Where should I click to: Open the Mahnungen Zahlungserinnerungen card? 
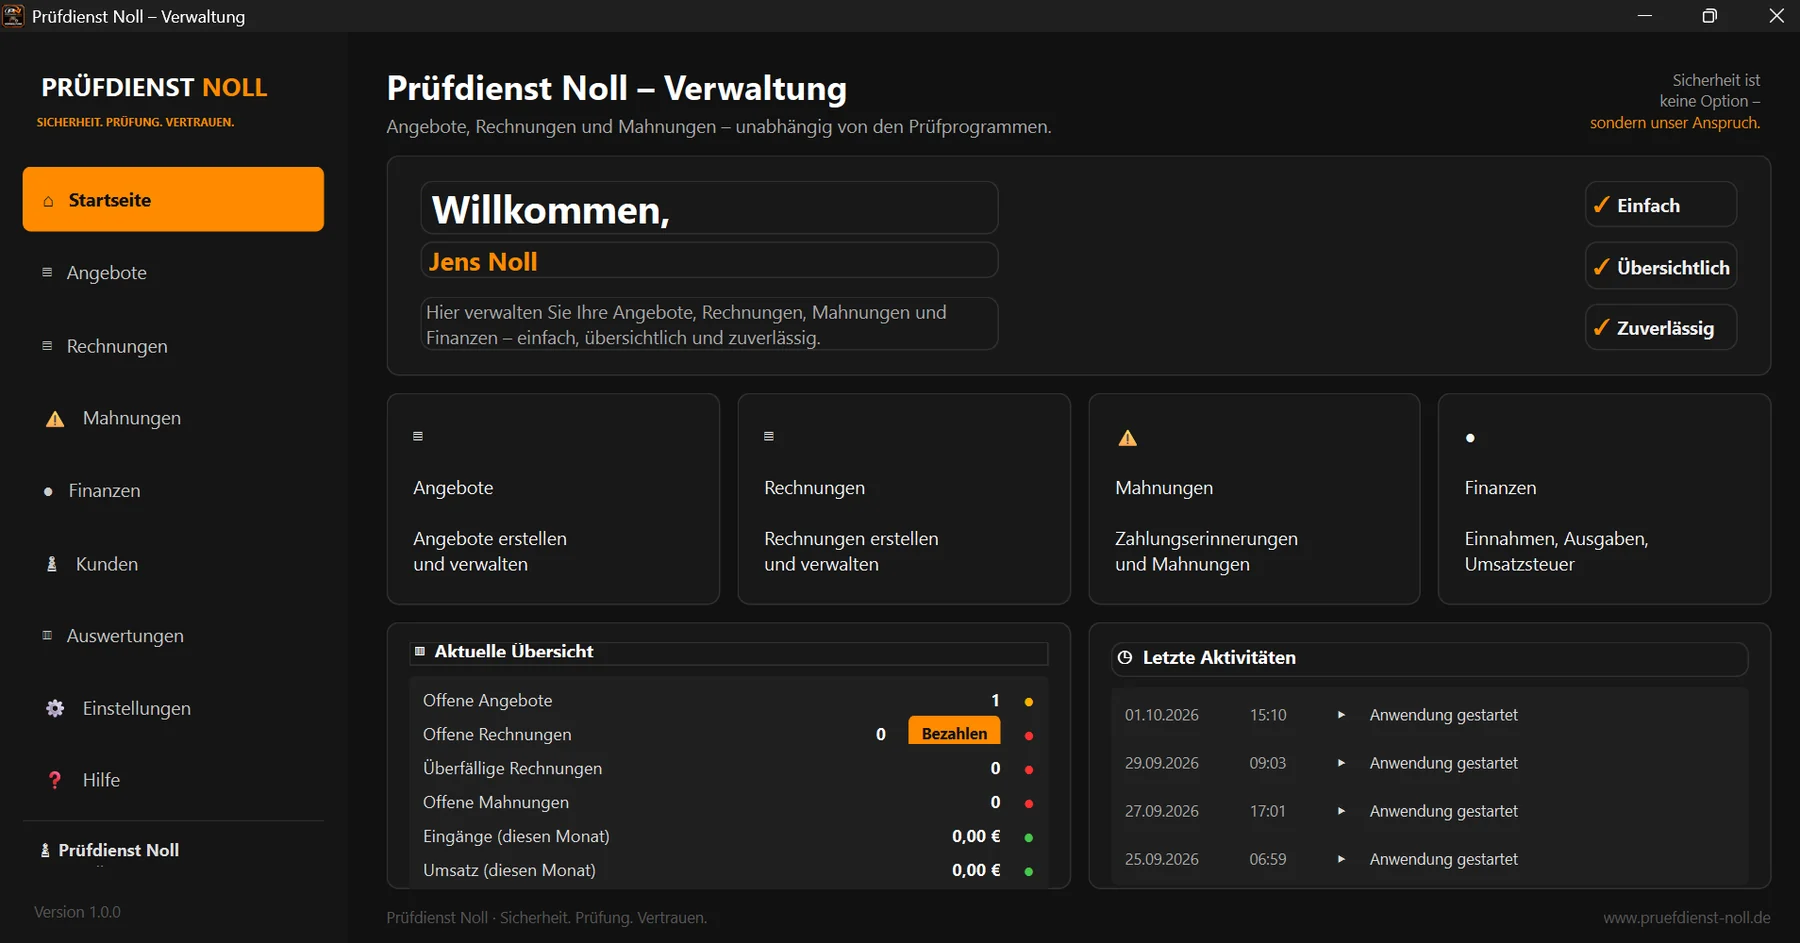tap(1254, 499)
